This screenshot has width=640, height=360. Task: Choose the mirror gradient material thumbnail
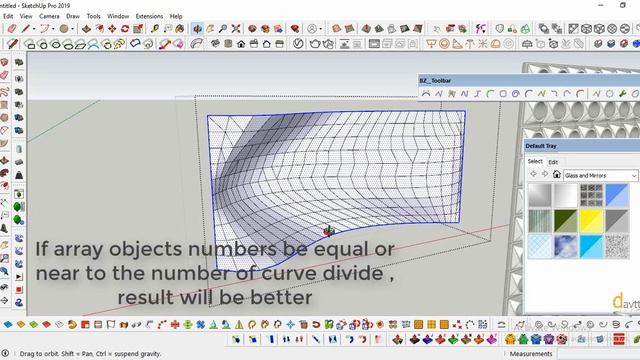[x=540, y=196]
